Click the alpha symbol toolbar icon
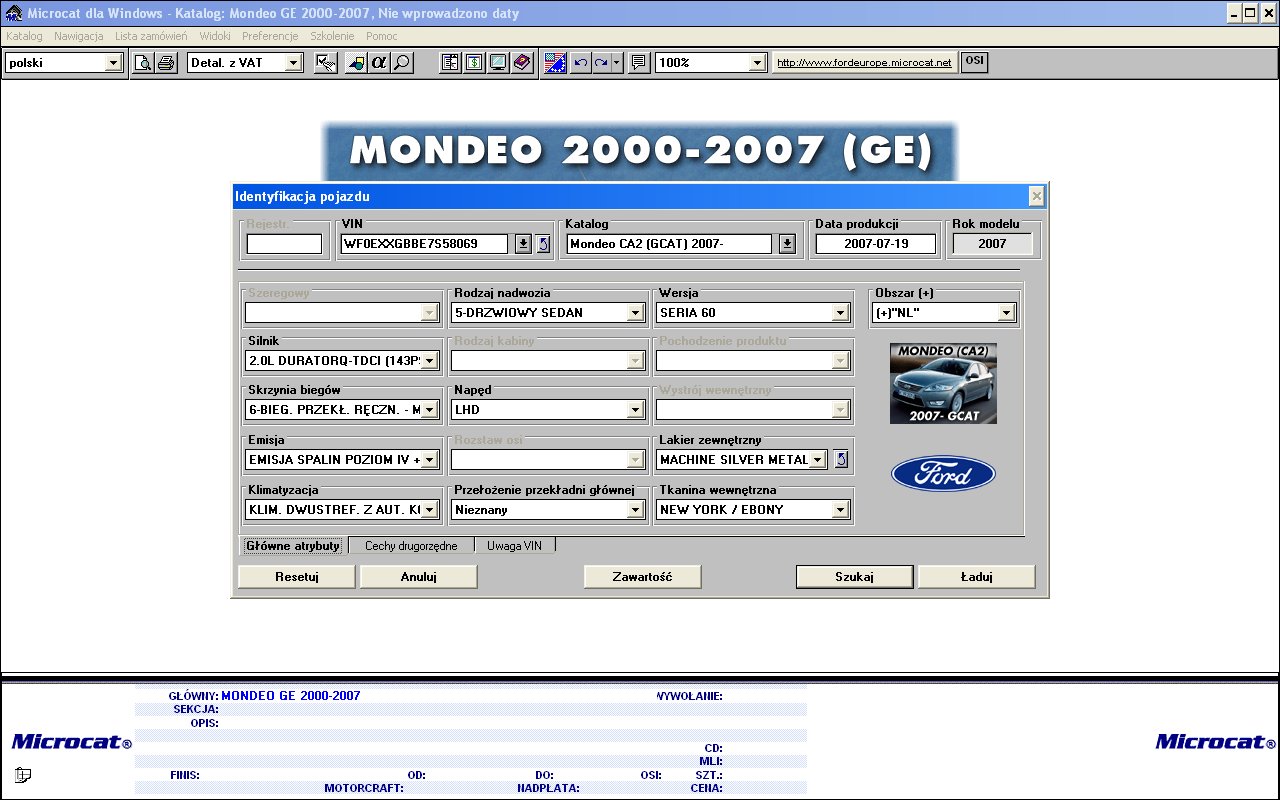The image size is (1280, 800). (379, 63)
